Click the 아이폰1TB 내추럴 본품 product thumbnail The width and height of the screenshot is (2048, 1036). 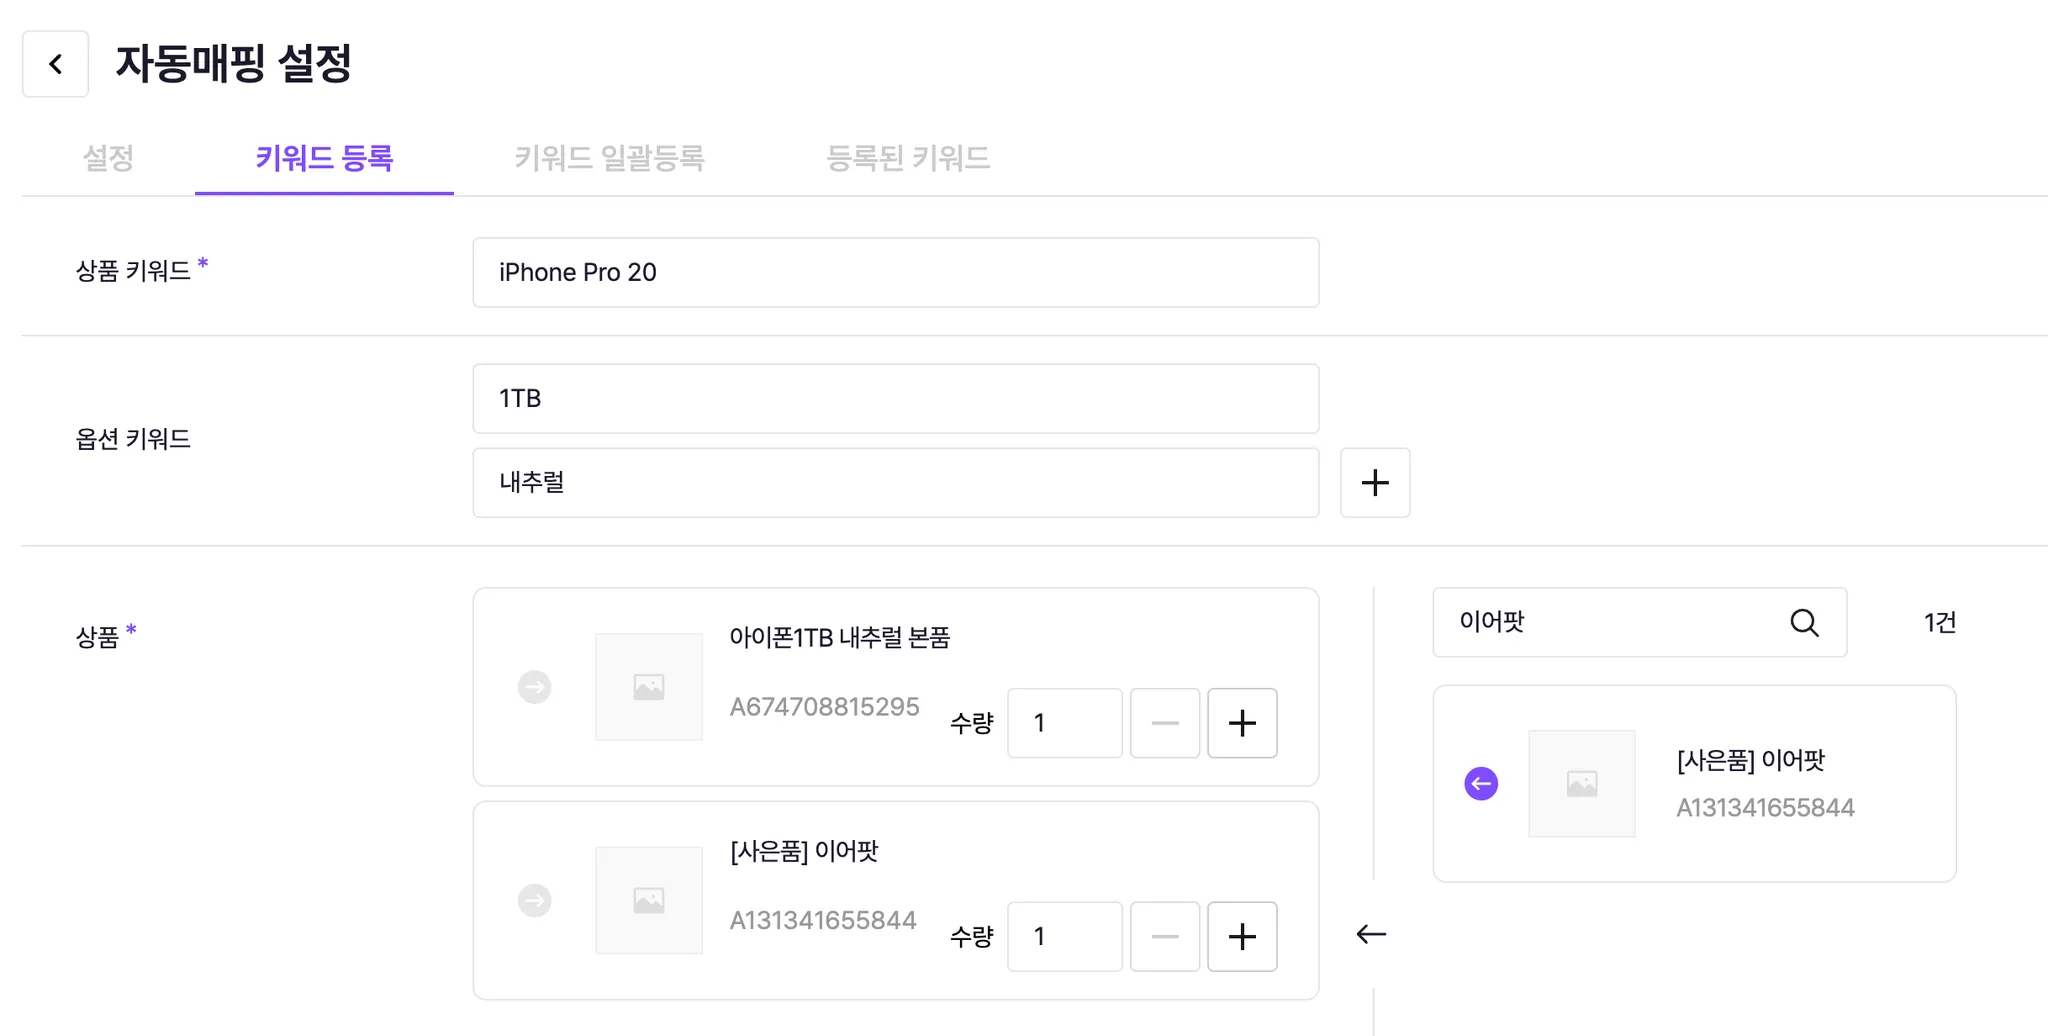pyautogui.click(x=649, y=687)
